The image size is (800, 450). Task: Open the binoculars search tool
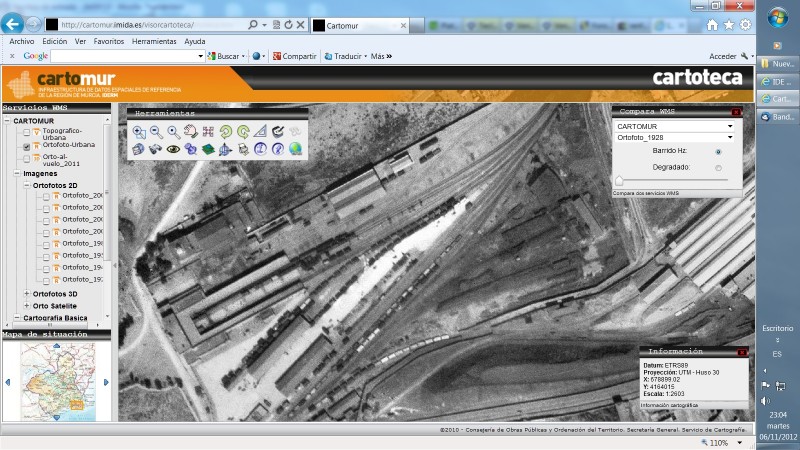pos(156,149)
